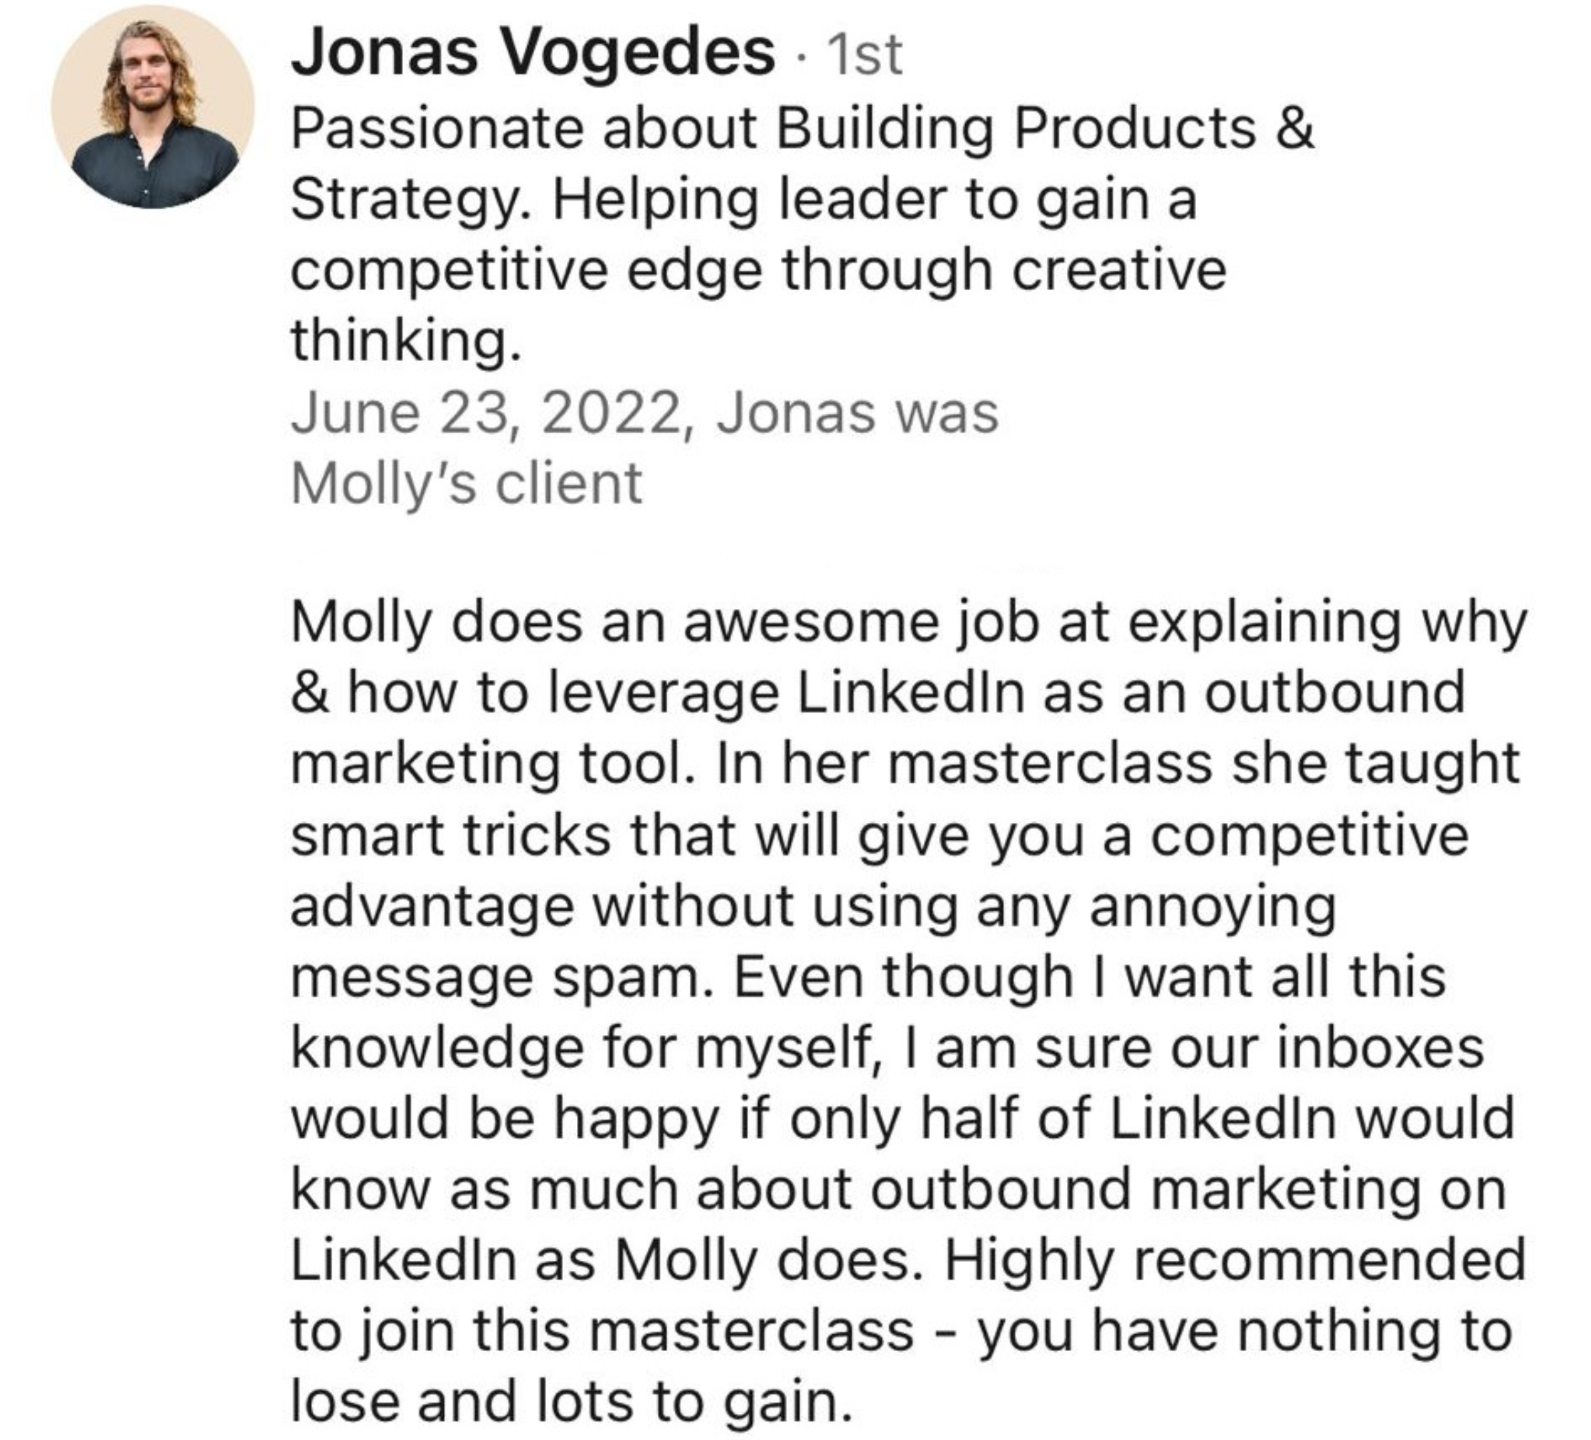This screenshot has width=1591, height=1440.
Task: Click the final 'lose and lots to gain.' line
Action: 572,1403
